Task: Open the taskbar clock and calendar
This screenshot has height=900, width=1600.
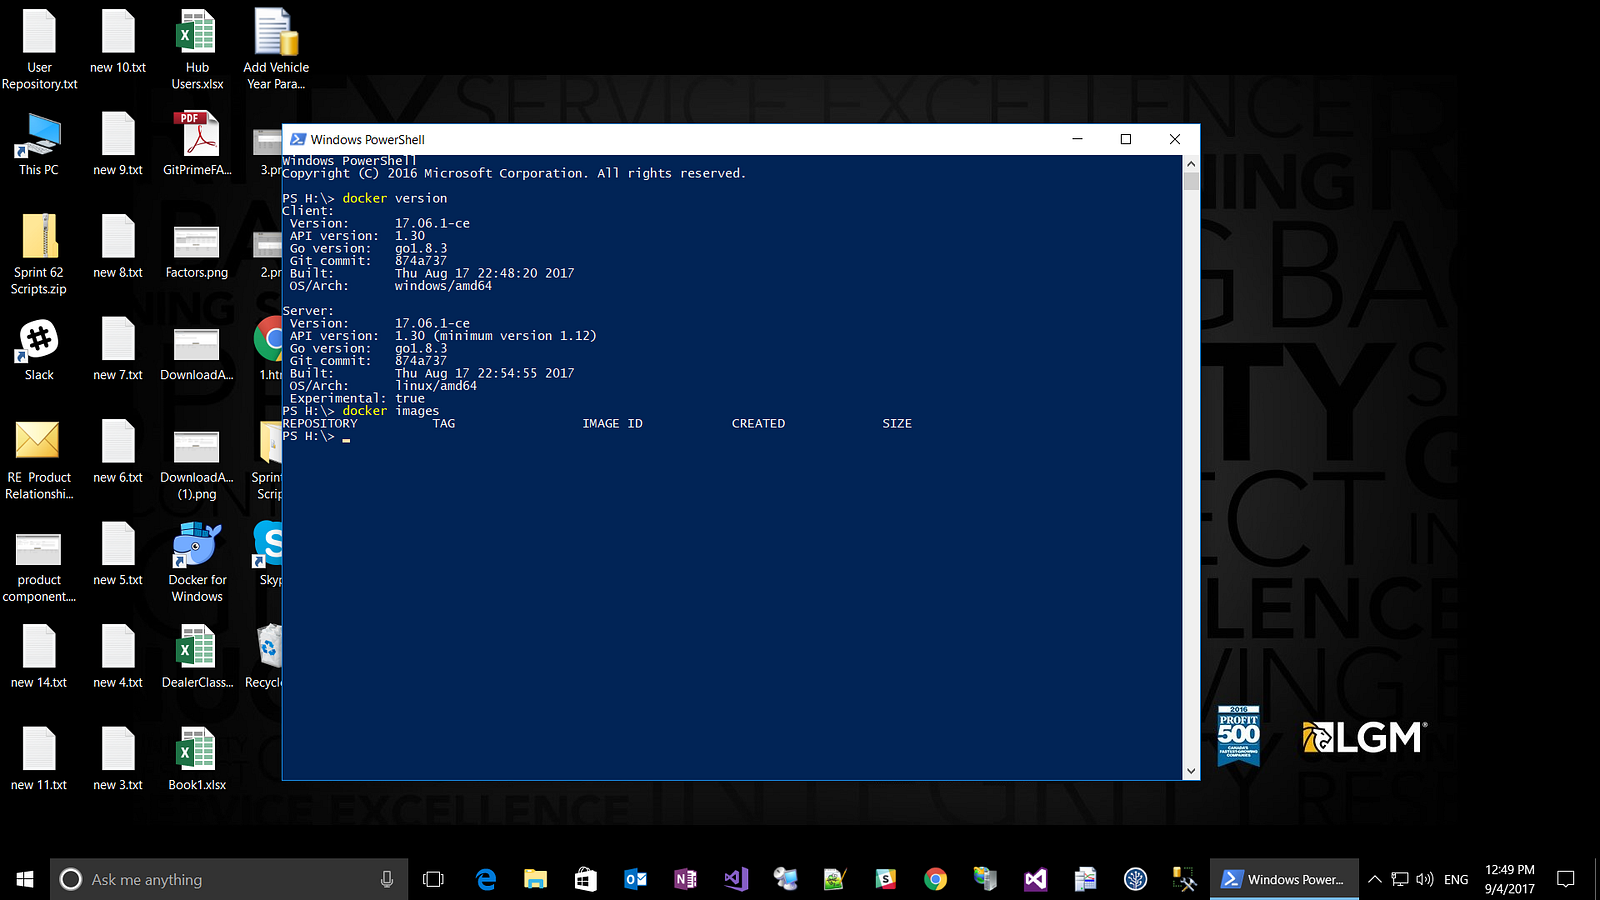Action: tap(1509, 879)
